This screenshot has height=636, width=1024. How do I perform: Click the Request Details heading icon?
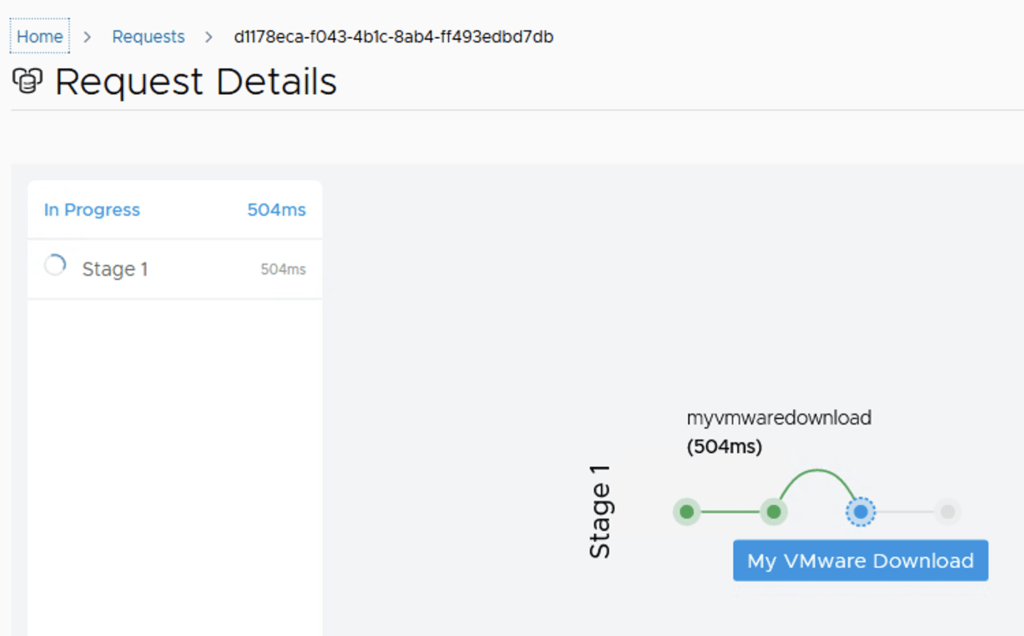tap(27, 81)
